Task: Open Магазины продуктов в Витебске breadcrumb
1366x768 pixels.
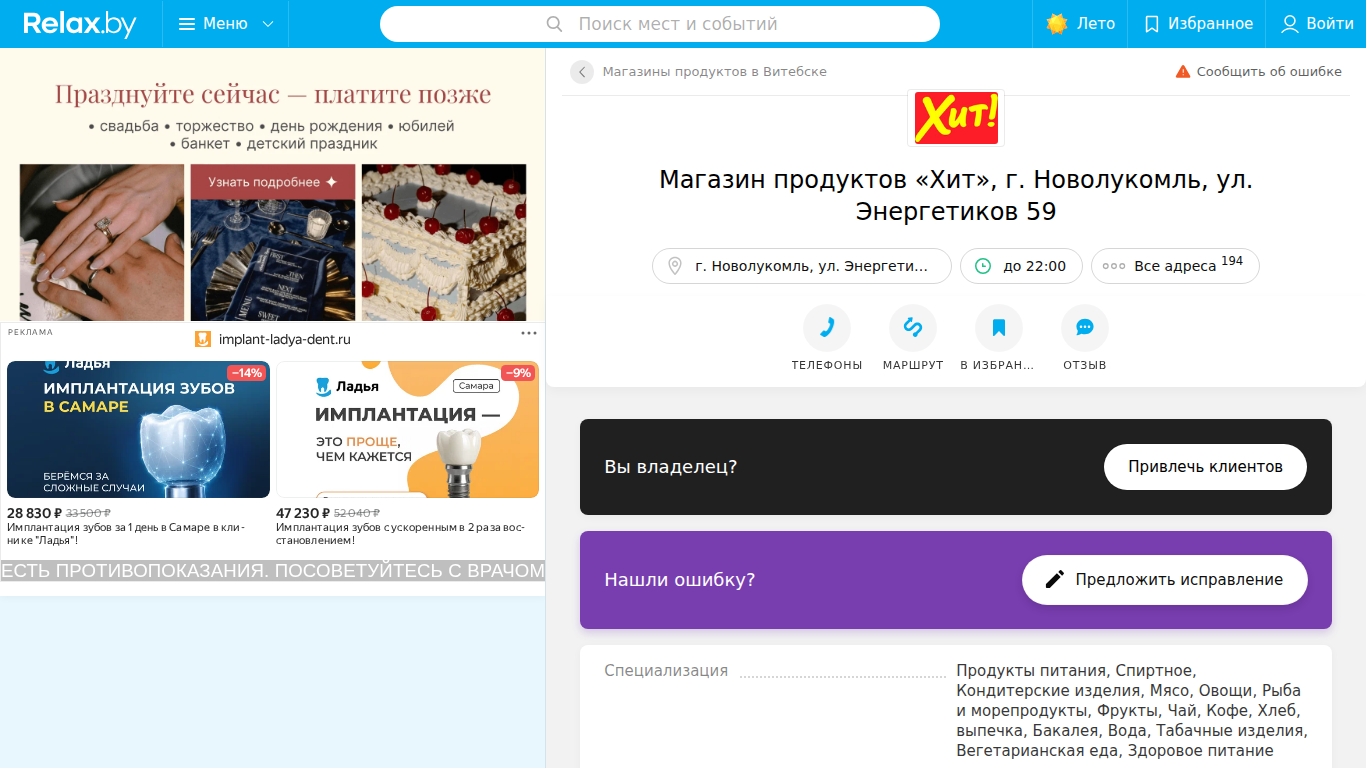Action: coord(714,72)
